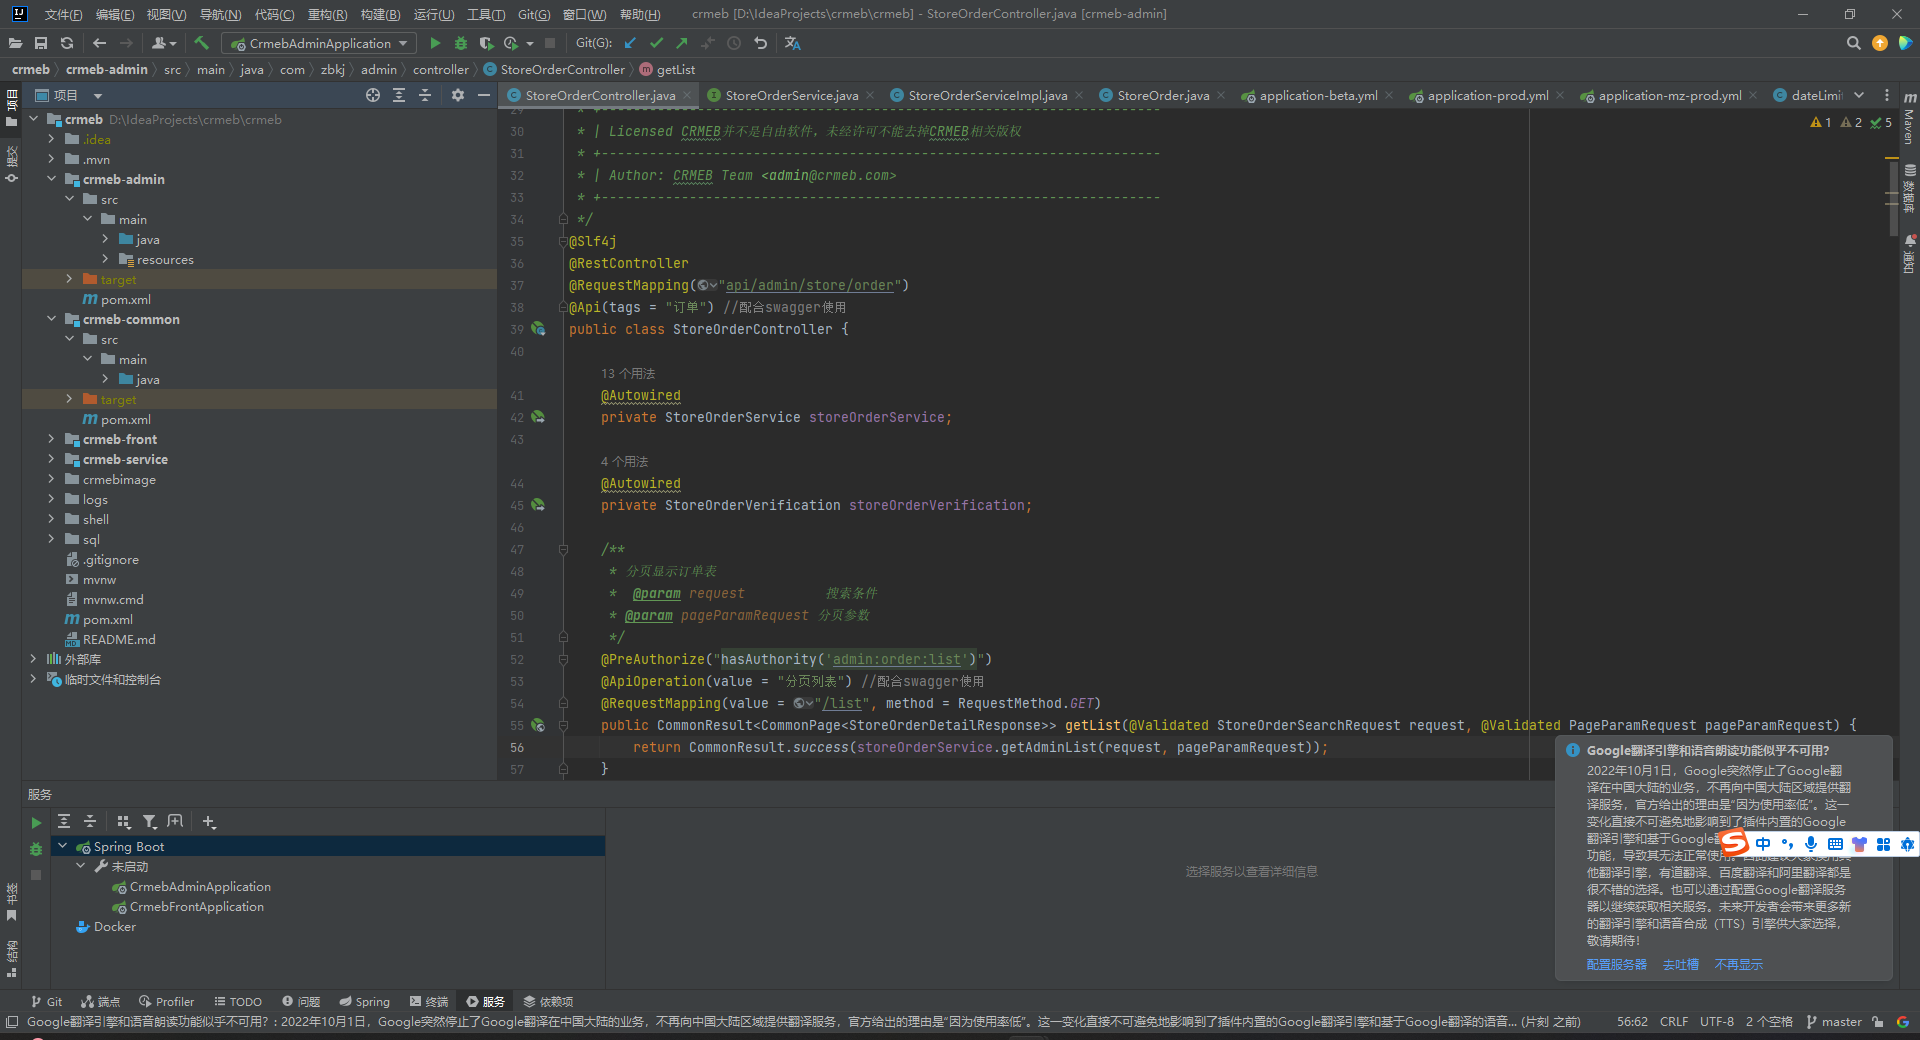Click 不再显示 link in notification
This screenshot has height=1040, width=1920.
pos(1738,965)
